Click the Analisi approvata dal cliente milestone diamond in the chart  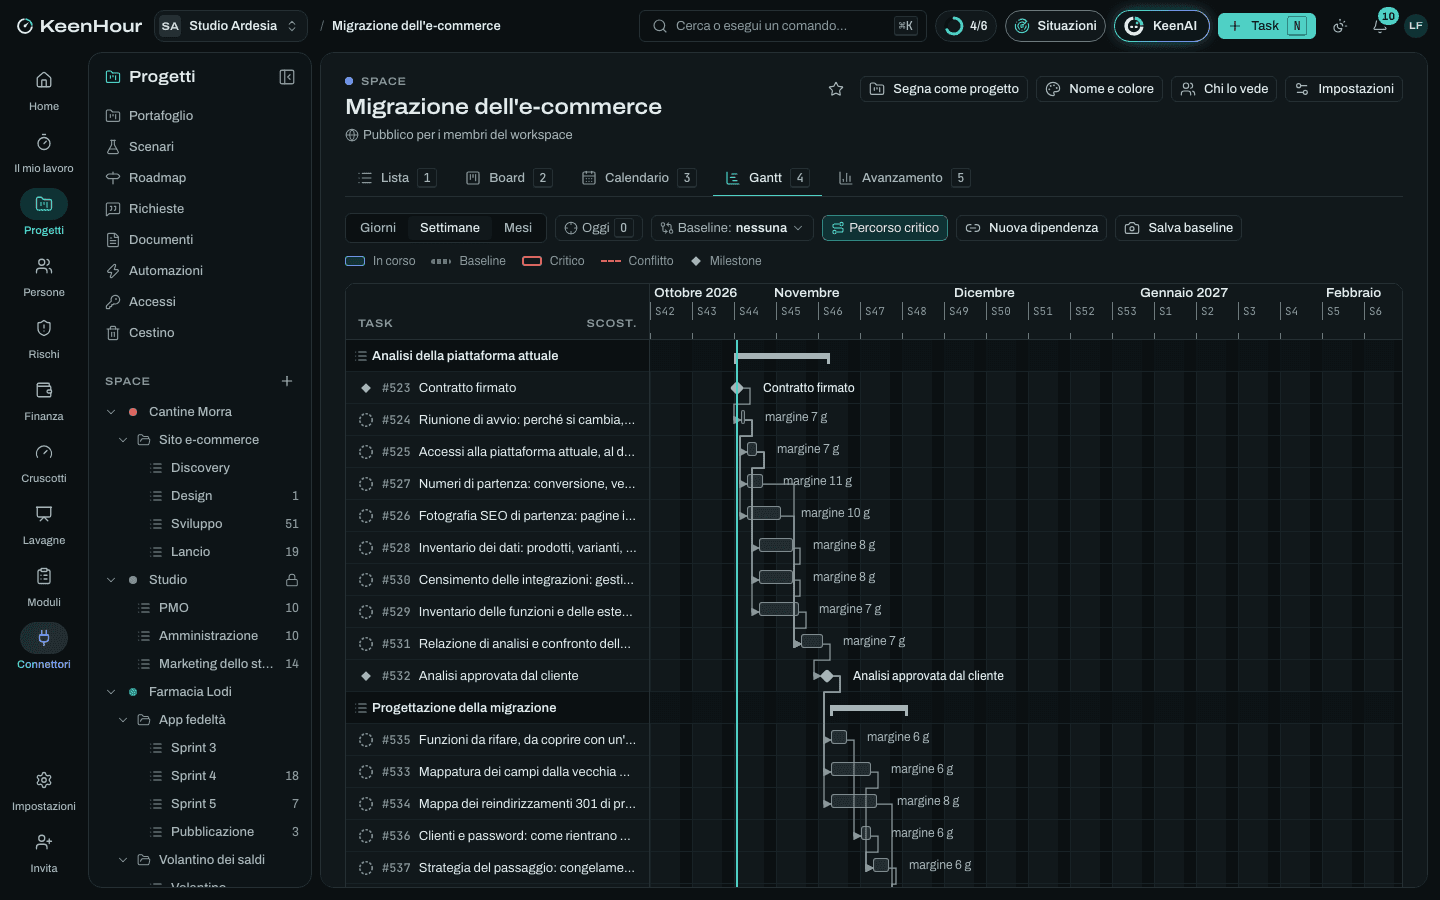[827, 676]
